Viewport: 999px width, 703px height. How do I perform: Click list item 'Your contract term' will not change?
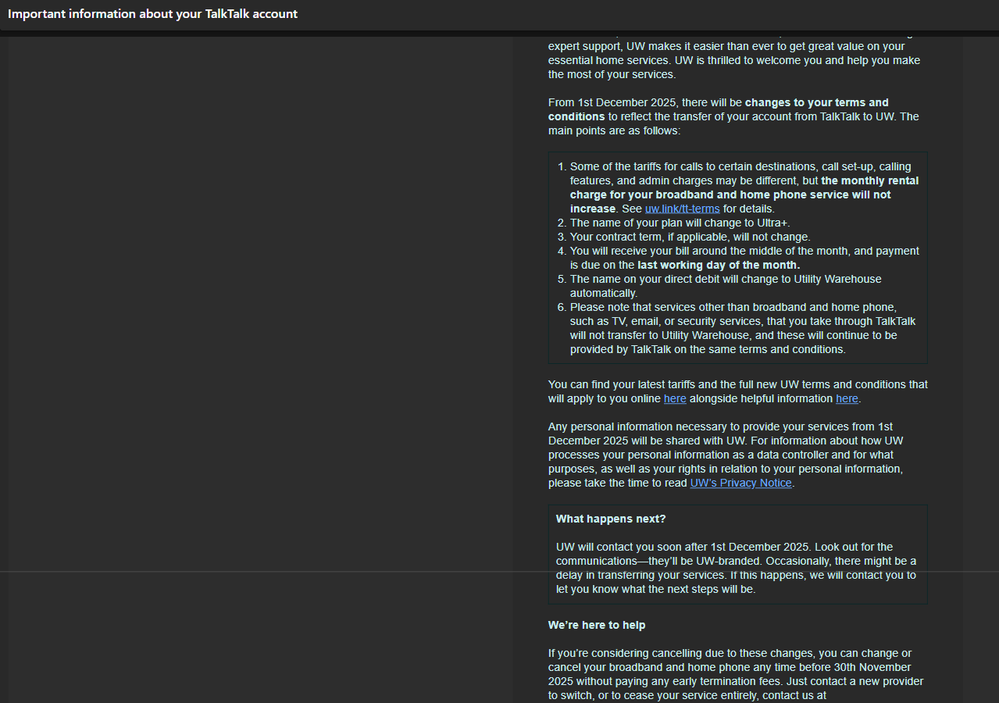tap(690, 237)
